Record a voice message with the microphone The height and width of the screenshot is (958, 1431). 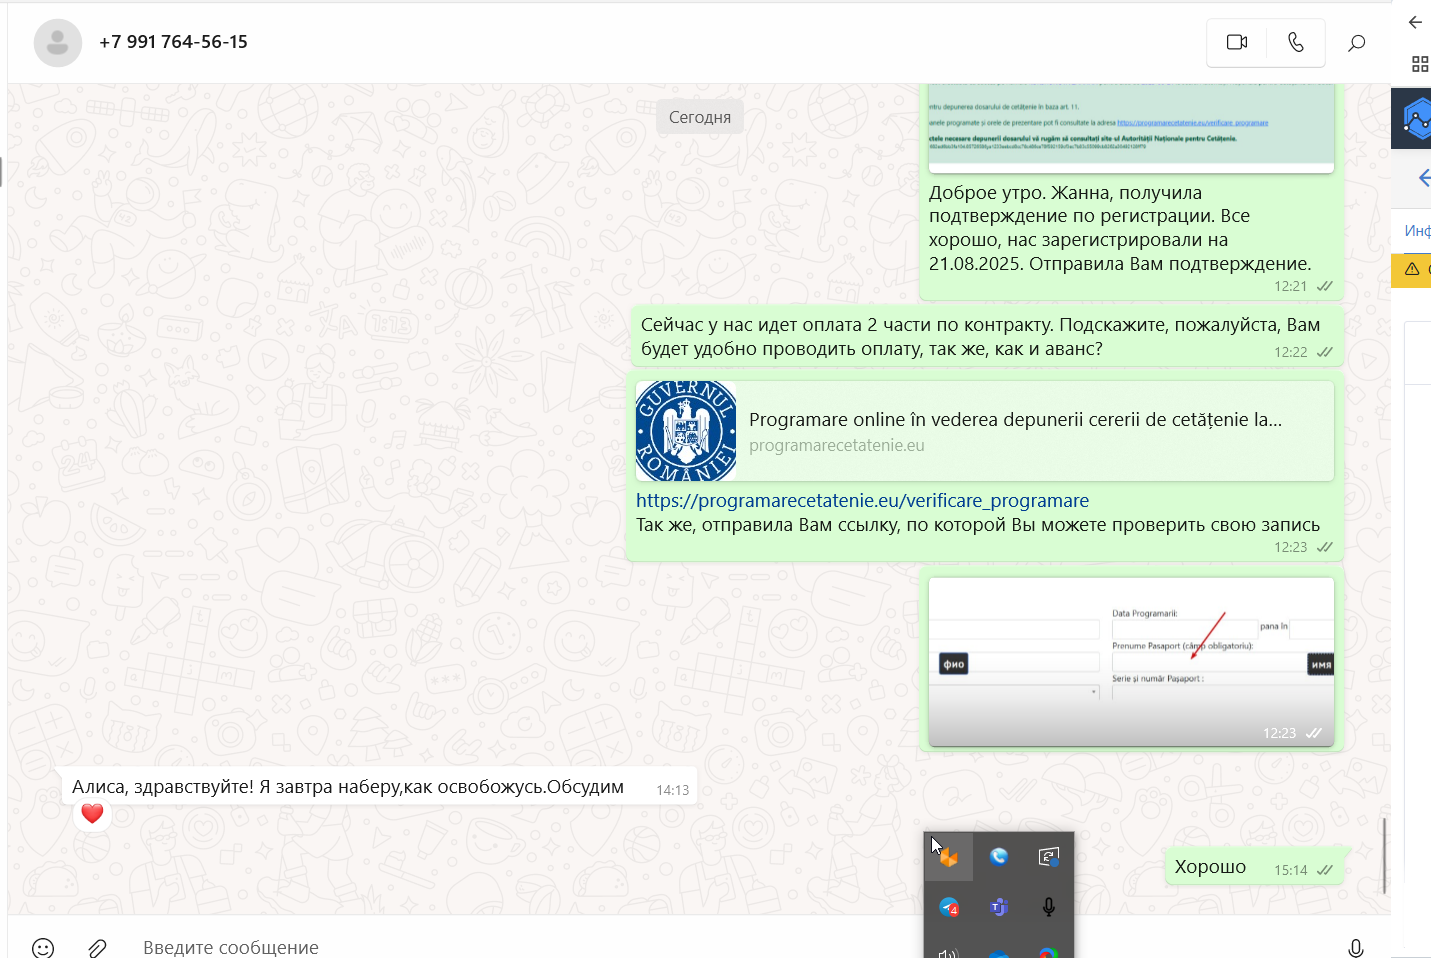pos(1356,948)
